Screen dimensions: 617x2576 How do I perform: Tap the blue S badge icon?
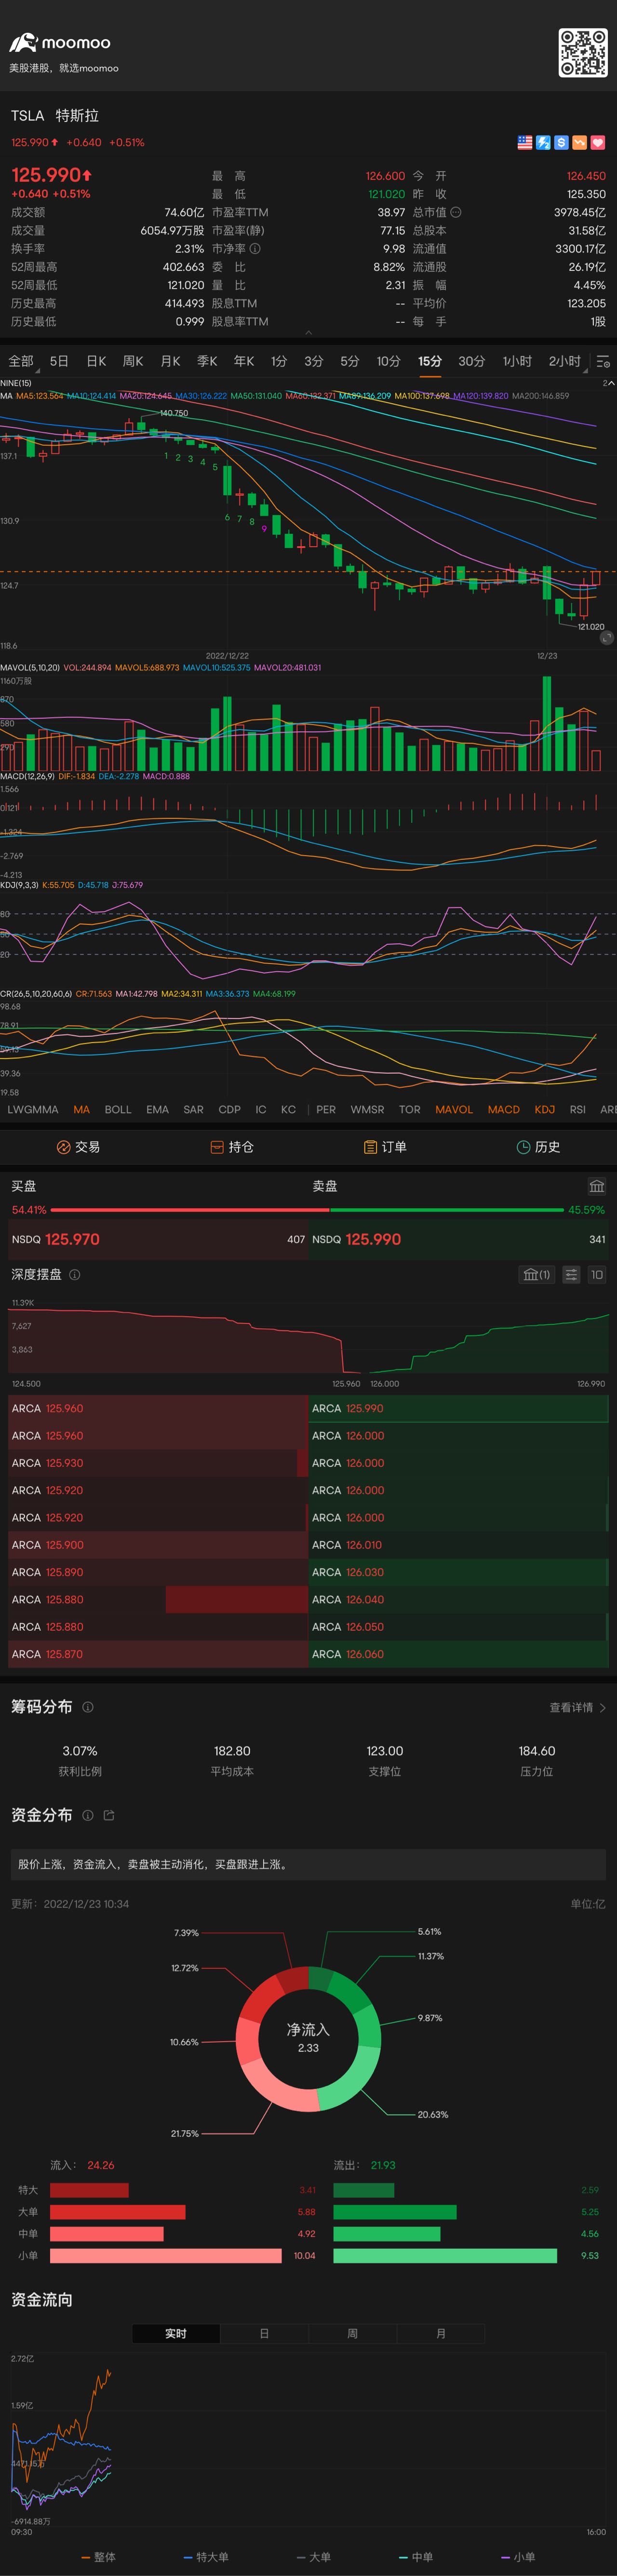pyautogui.click(x=561, y=143)
